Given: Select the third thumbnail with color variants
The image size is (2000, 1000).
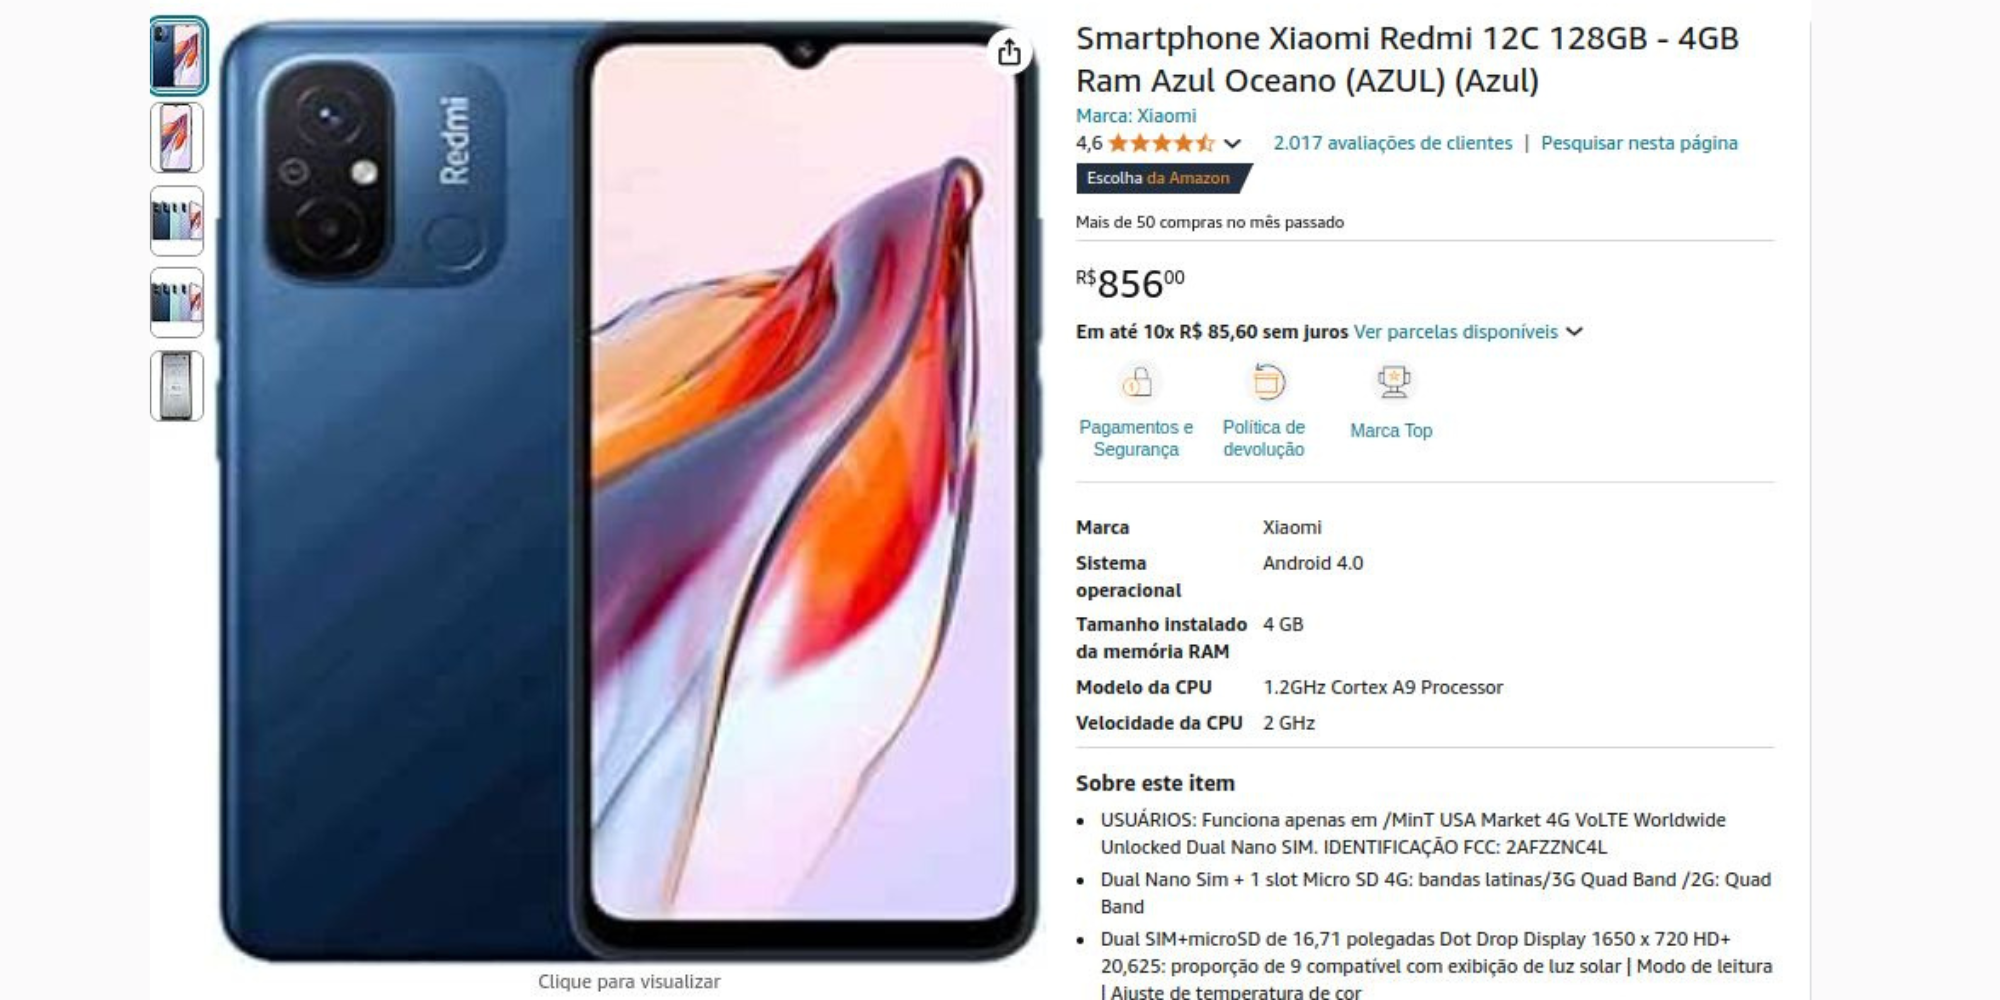Looking at the screenshot, I should (178, 221).
